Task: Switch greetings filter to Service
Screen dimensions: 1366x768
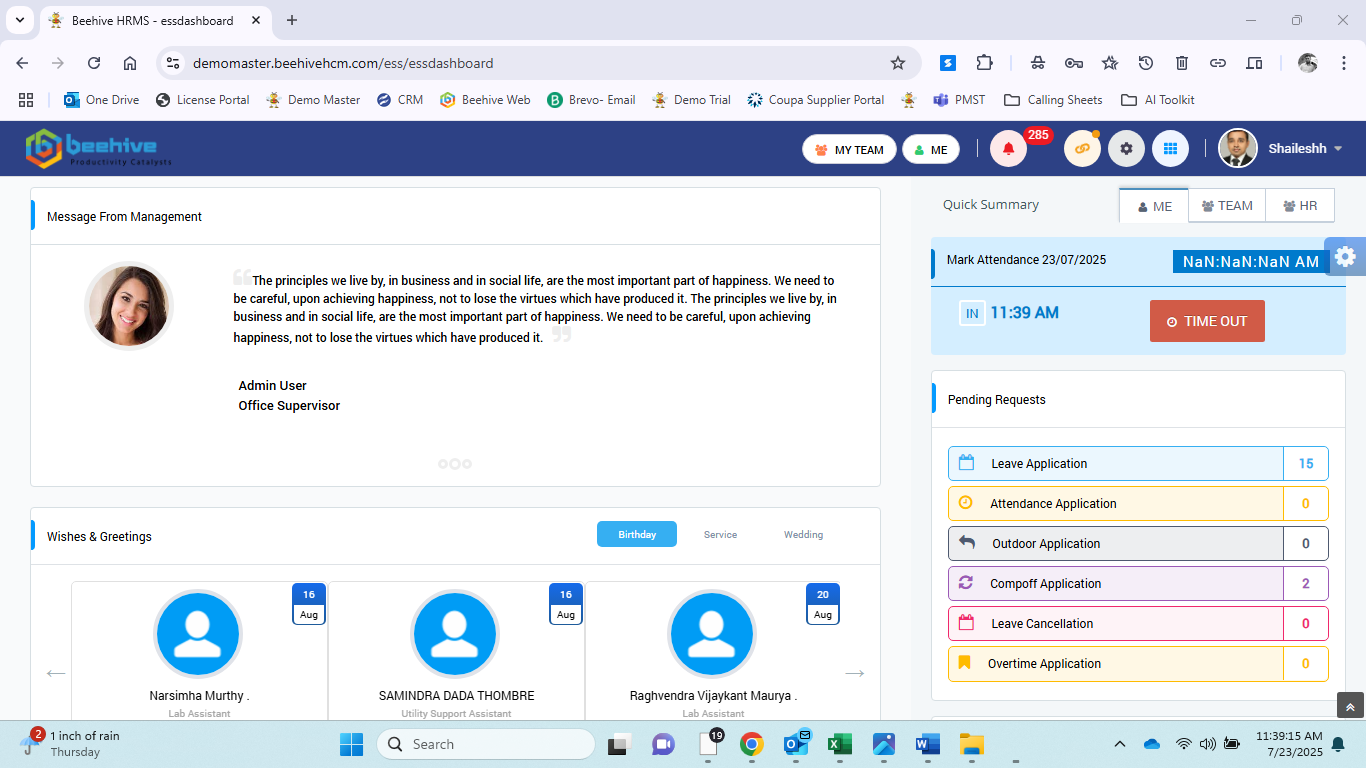Action: coord(719,534)
